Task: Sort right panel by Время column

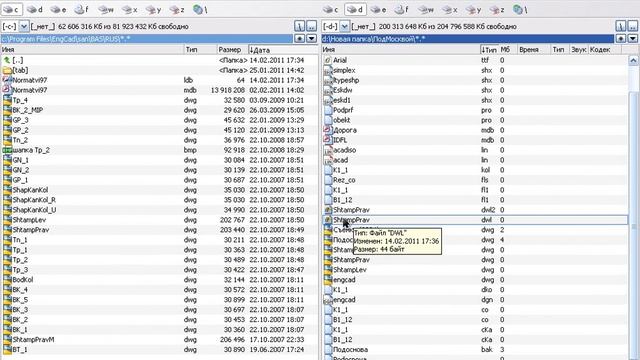Action: point(533,50)
